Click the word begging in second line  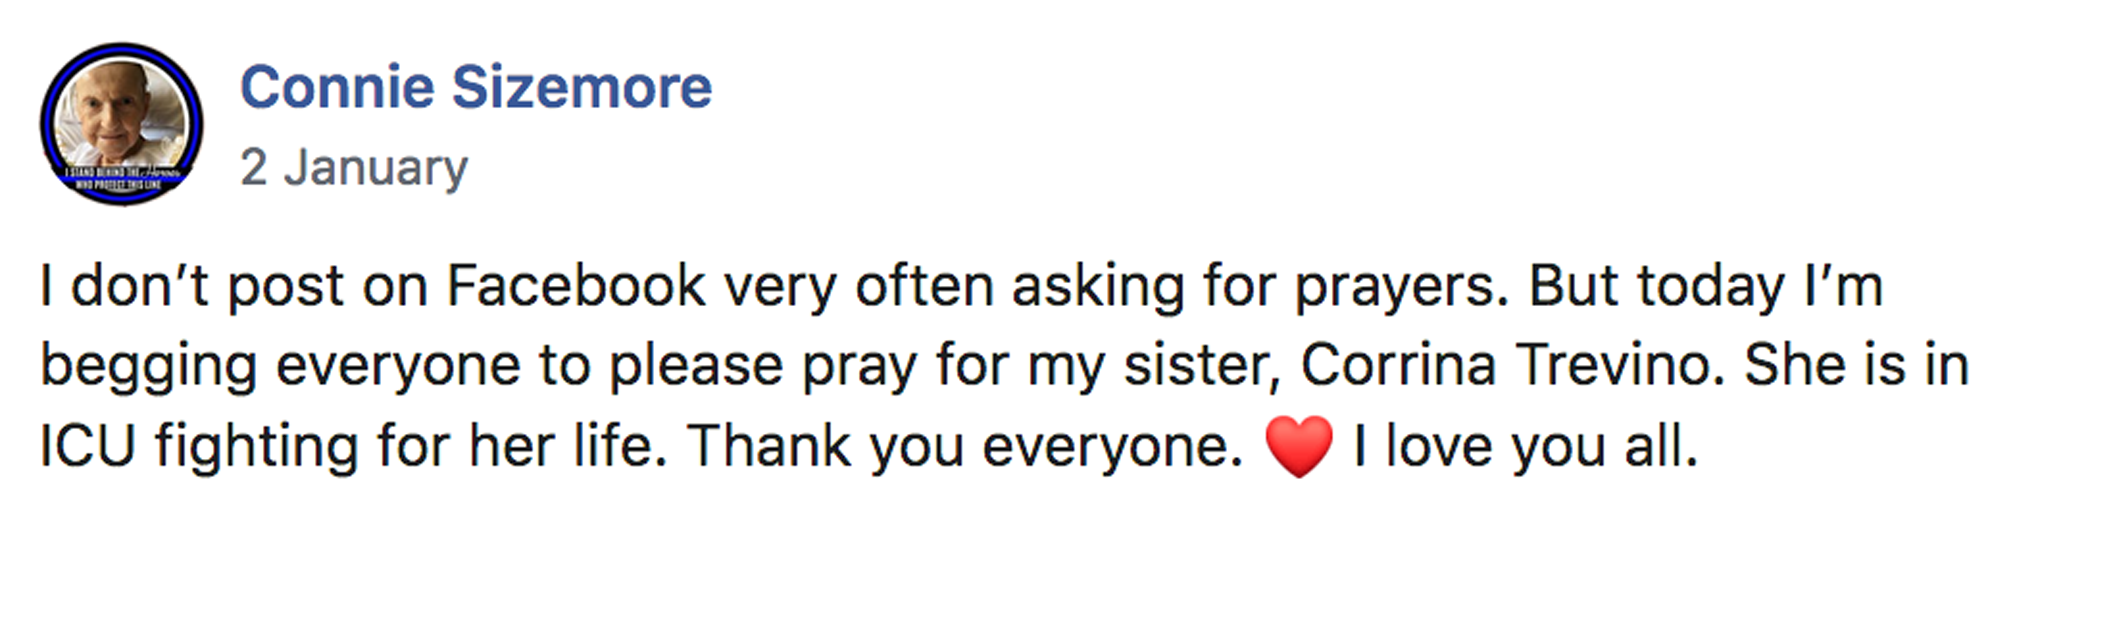point(149,368)
